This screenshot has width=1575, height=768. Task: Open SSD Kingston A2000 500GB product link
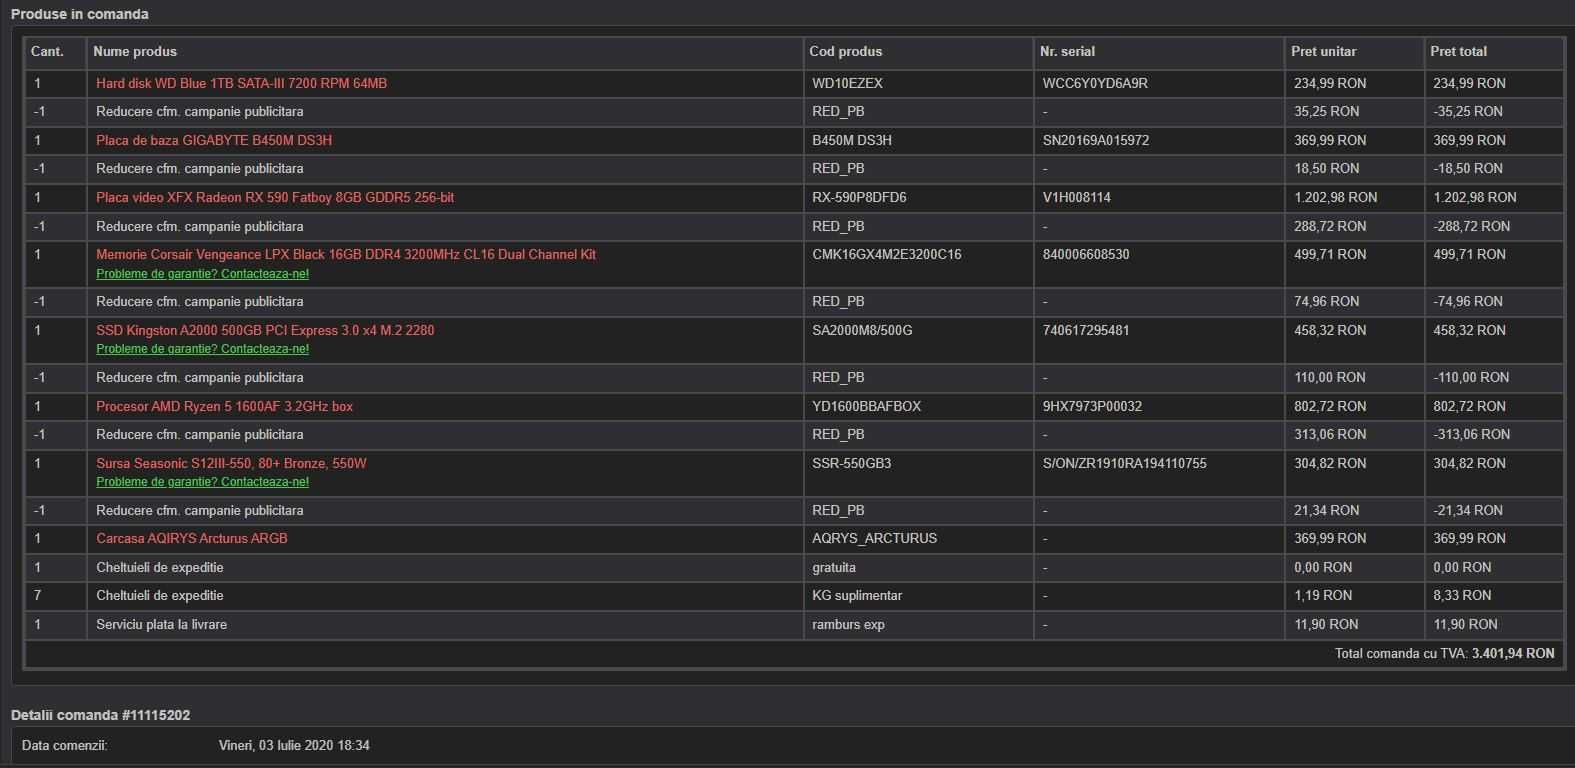265,330
